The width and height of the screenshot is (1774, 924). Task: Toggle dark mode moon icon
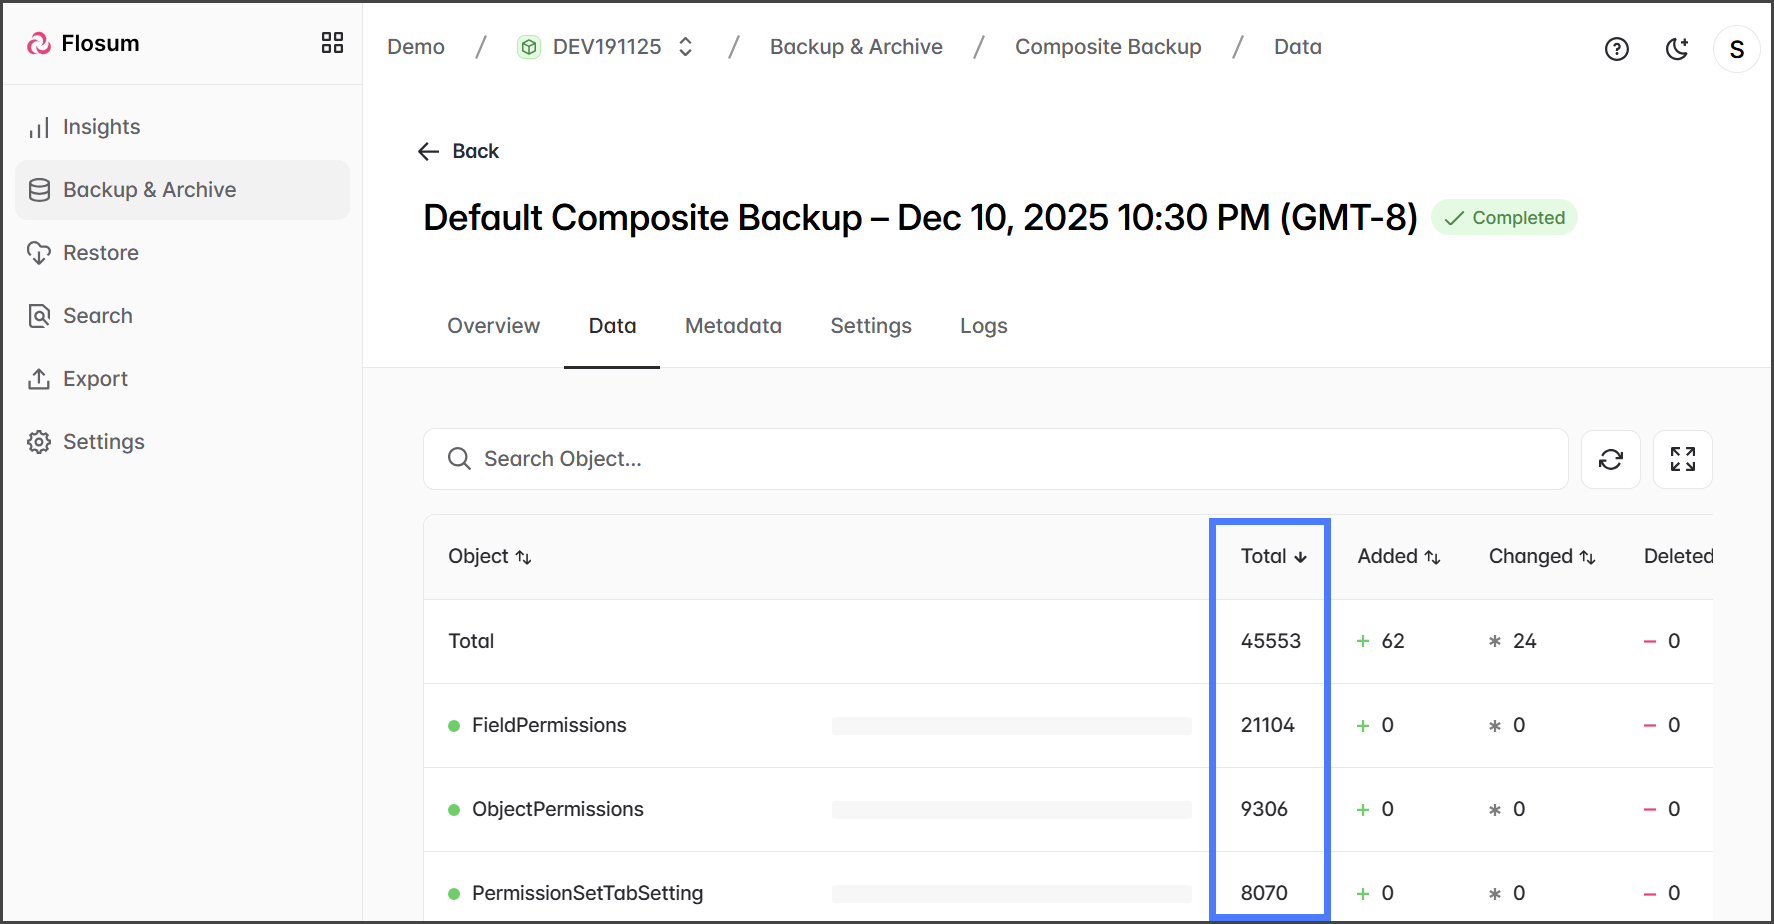(1677, 49)
